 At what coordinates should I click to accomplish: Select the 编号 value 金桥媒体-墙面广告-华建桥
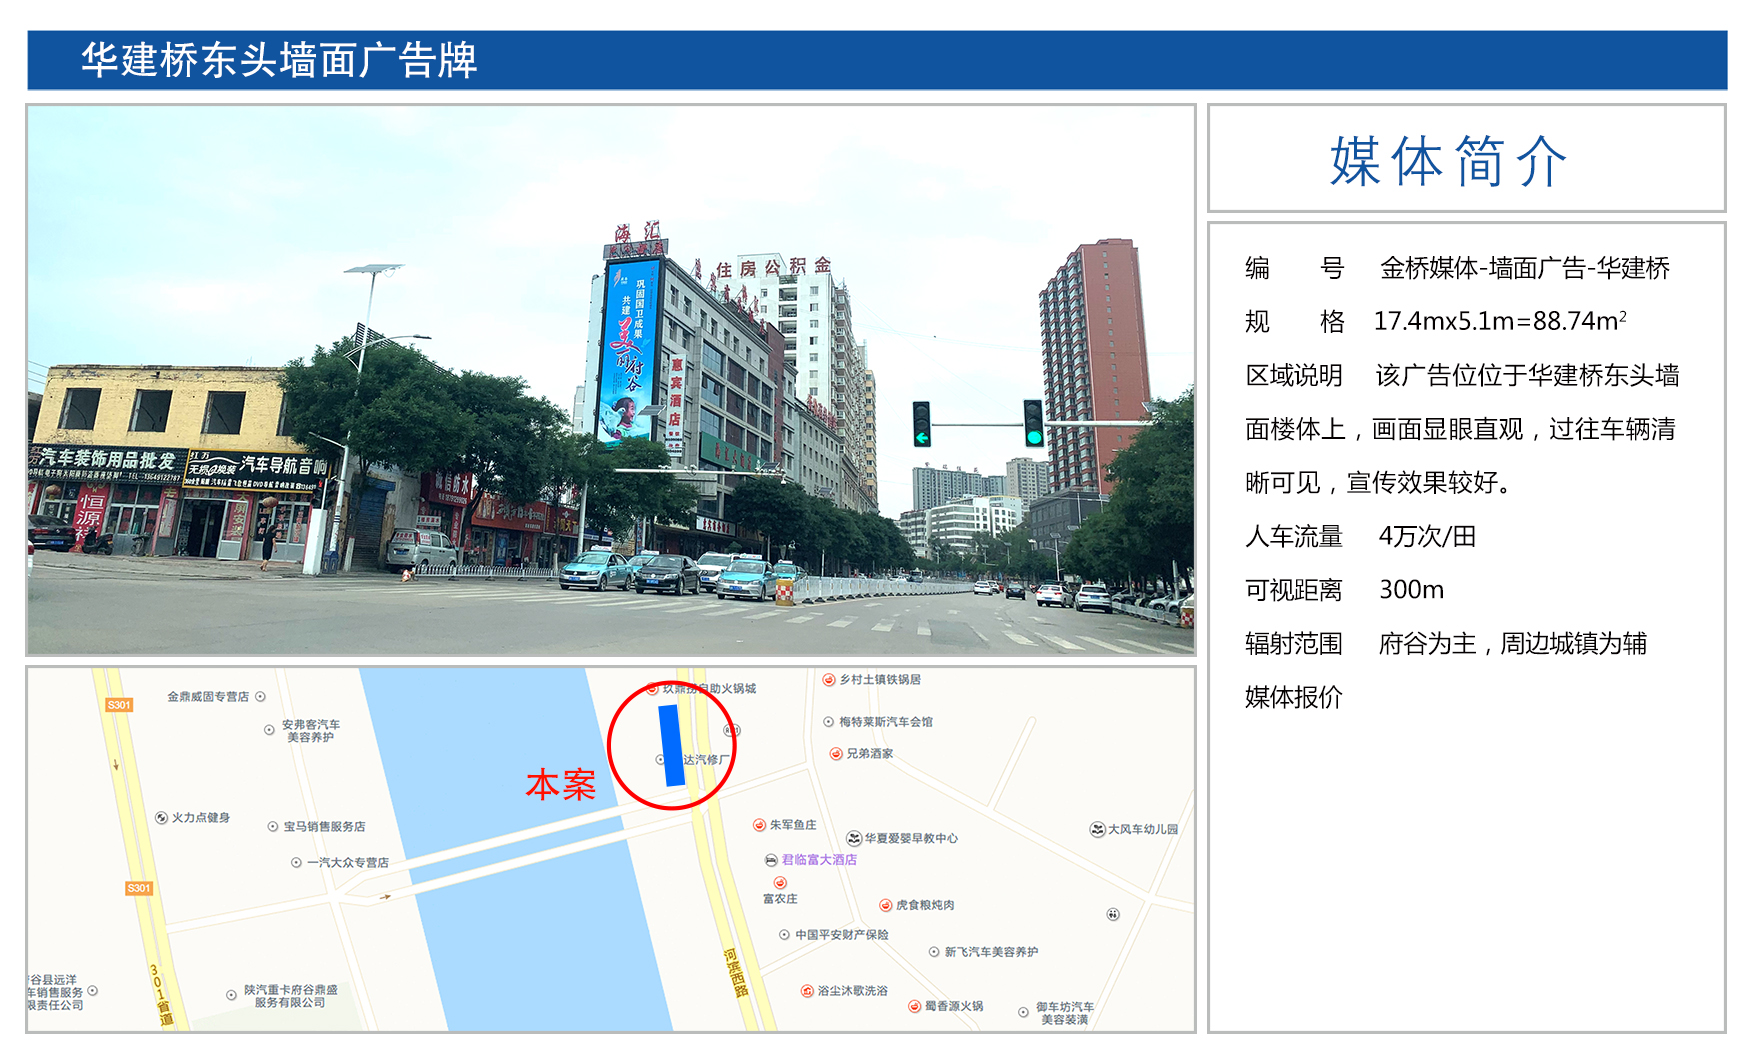coord(1525,268)
